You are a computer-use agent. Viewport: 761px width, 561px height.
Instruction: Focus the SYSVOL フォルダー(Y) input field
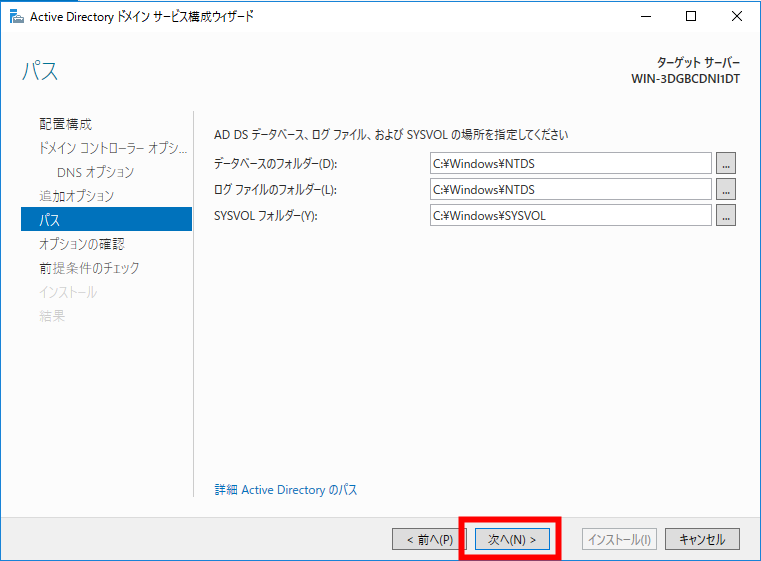coord(571,215)
